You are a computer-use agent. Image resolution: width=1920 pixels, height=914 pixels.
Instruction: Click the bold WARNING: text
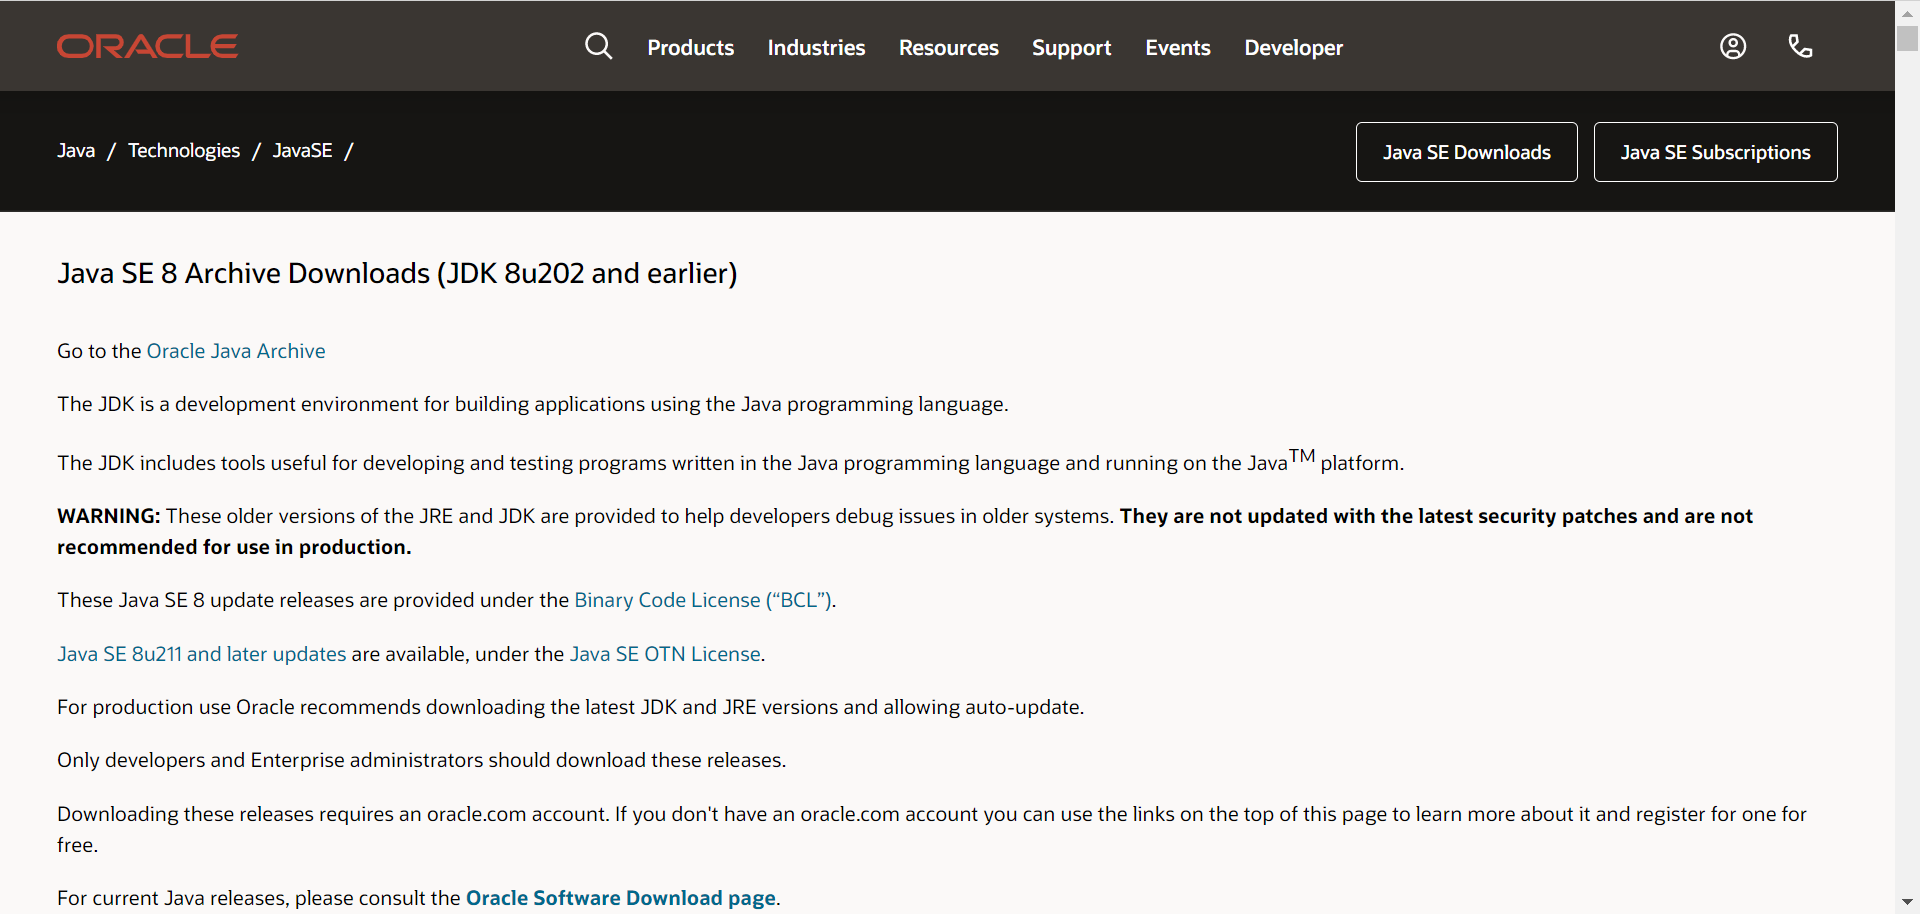point(108,516)
